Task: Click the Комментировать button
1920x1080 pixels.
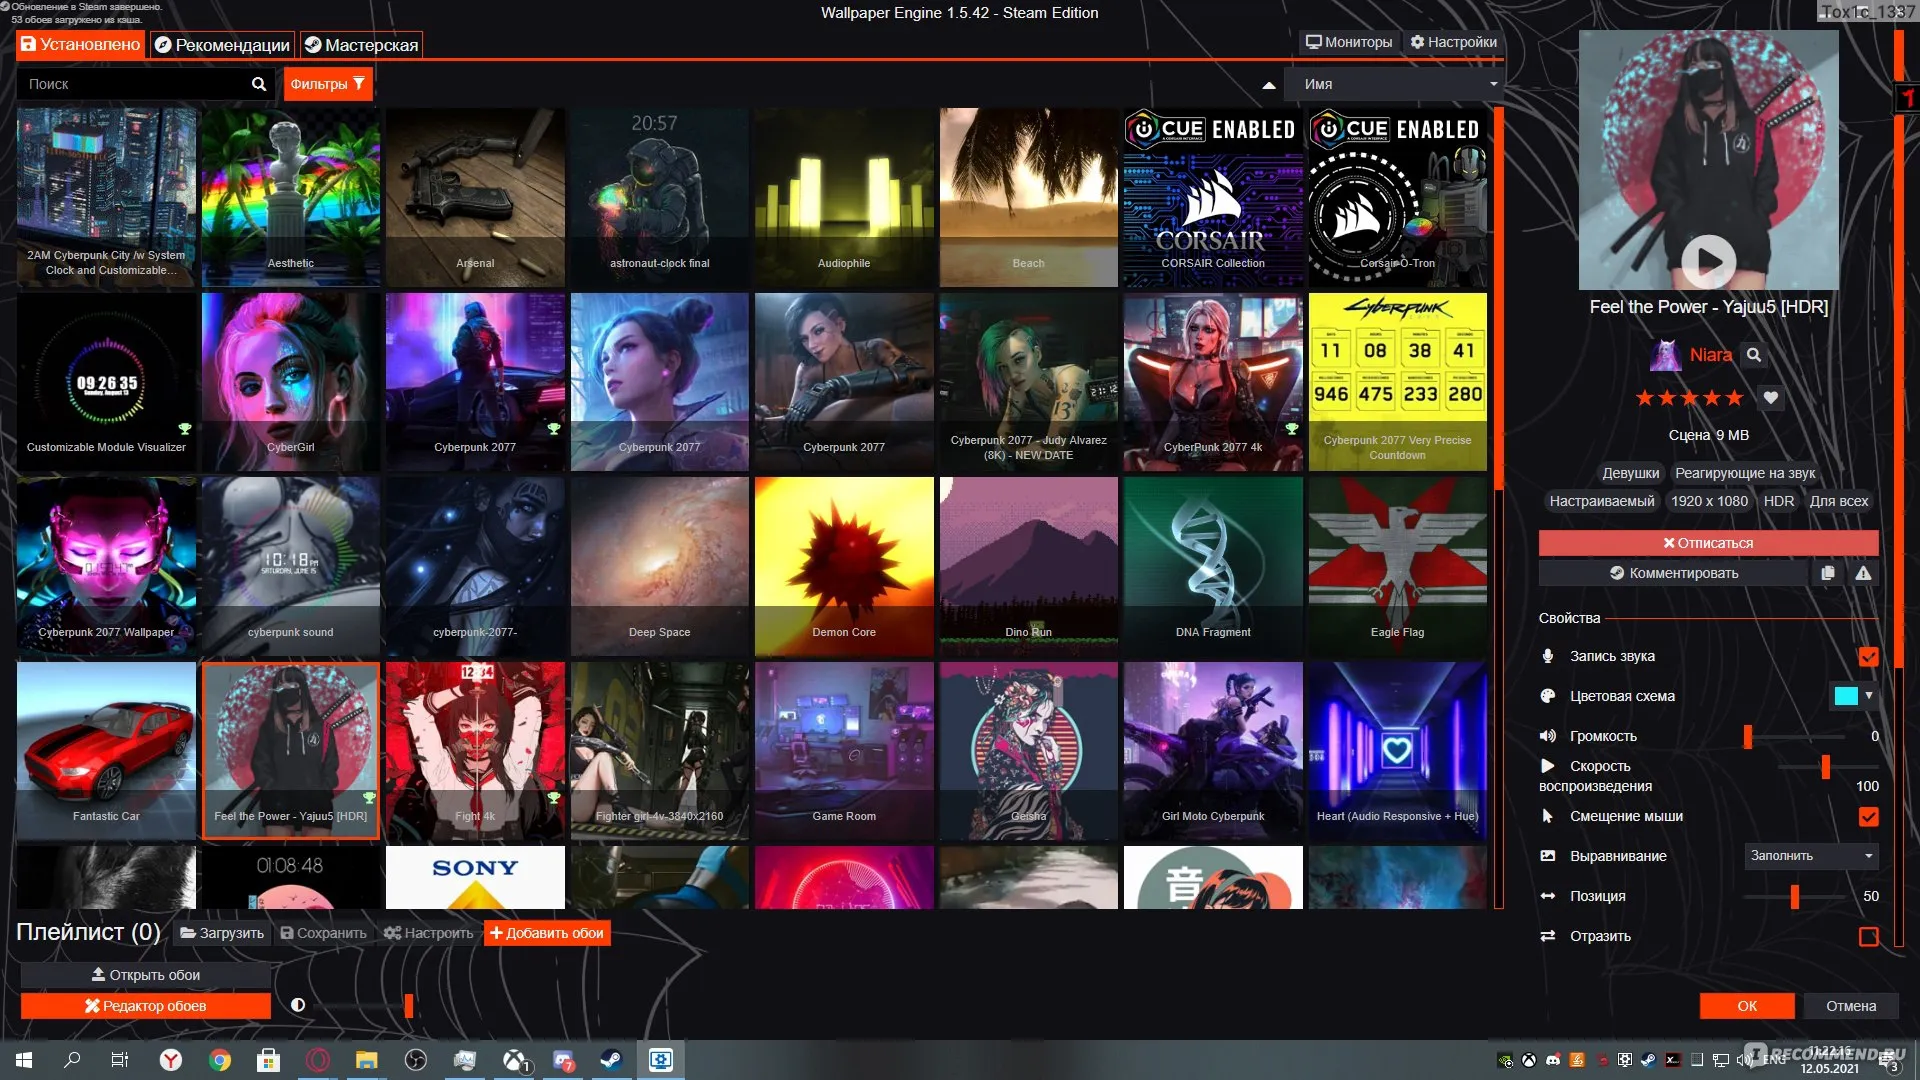Action: [1673, 573]
